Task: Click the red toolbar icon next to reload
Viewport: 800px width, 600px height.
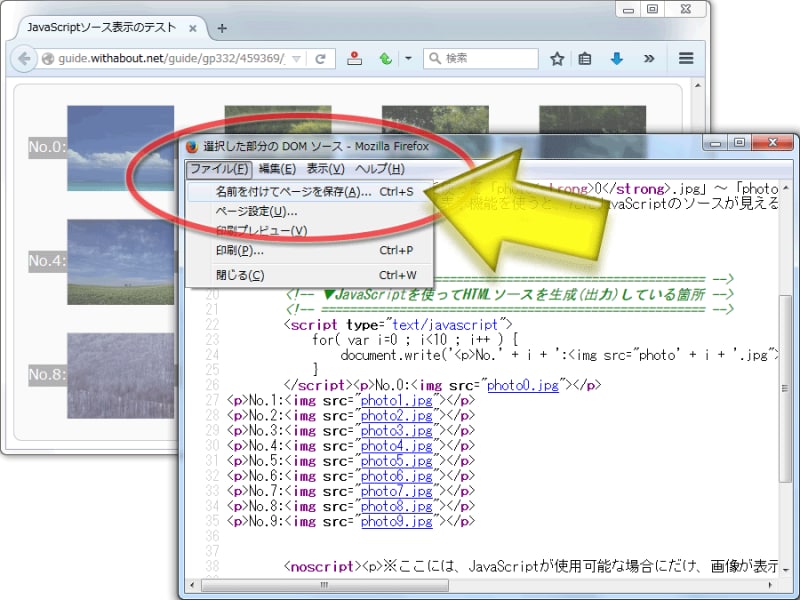Action: tap(355, 58)
